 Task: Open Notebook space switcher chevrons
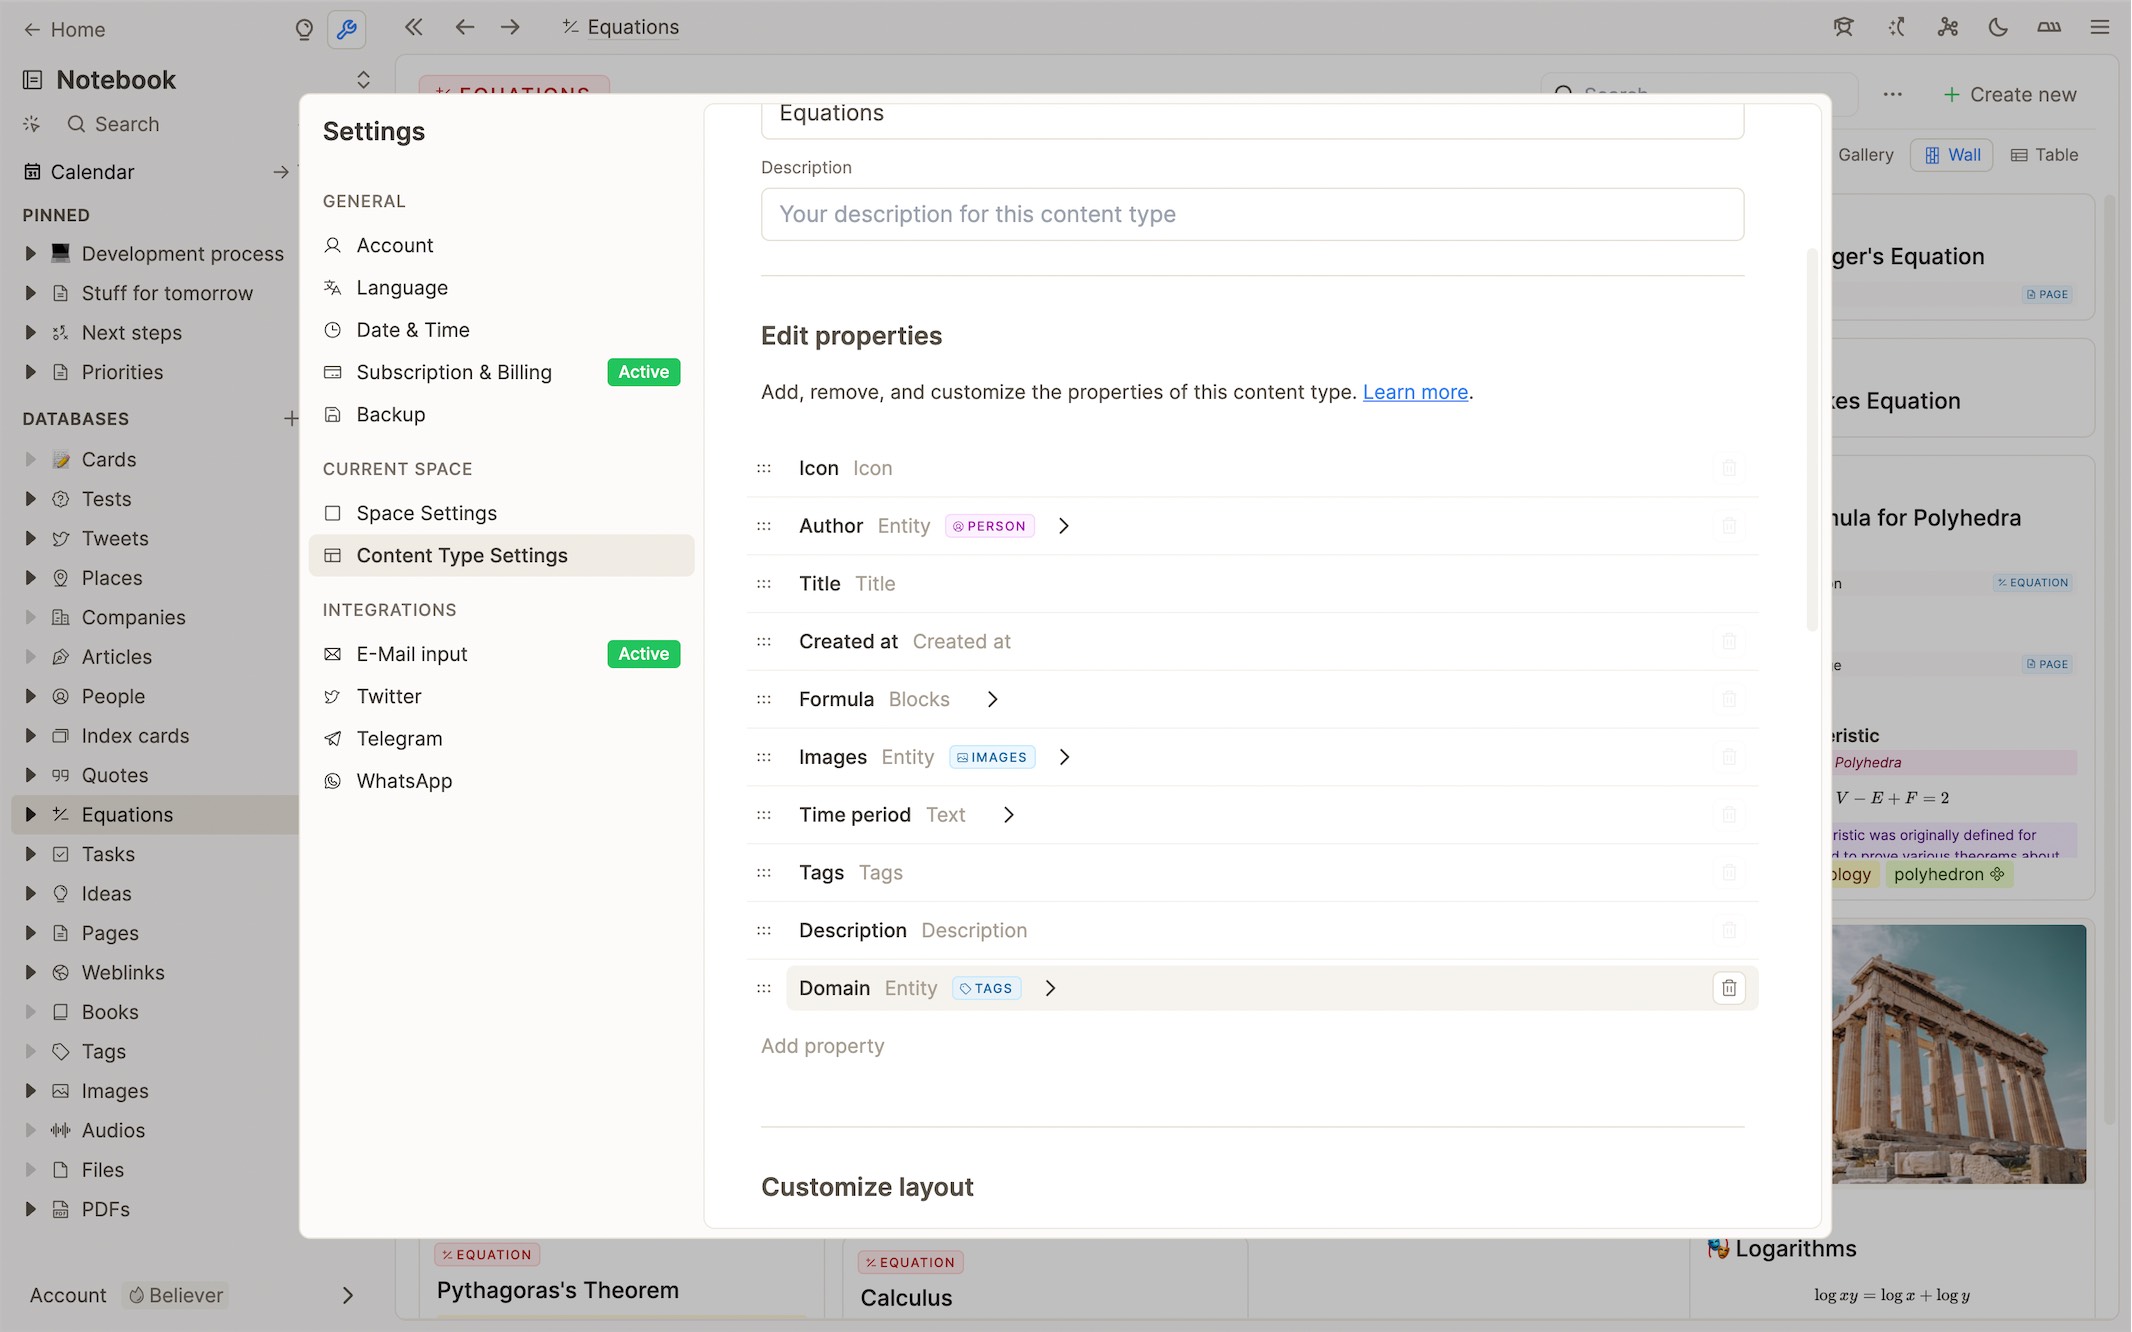point(363,80)
